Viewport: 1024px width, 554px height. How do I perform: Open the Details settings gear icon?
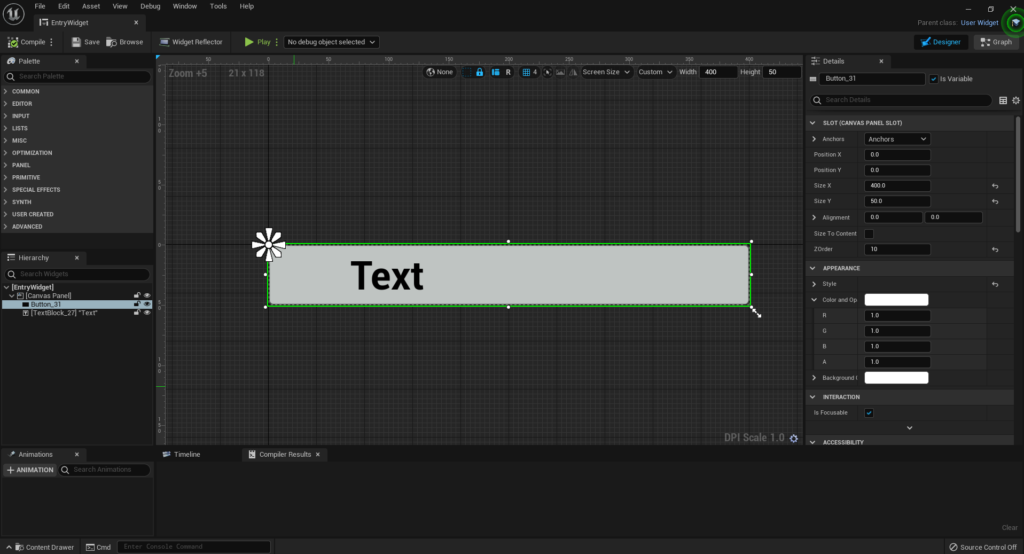tap(1016, 100)
